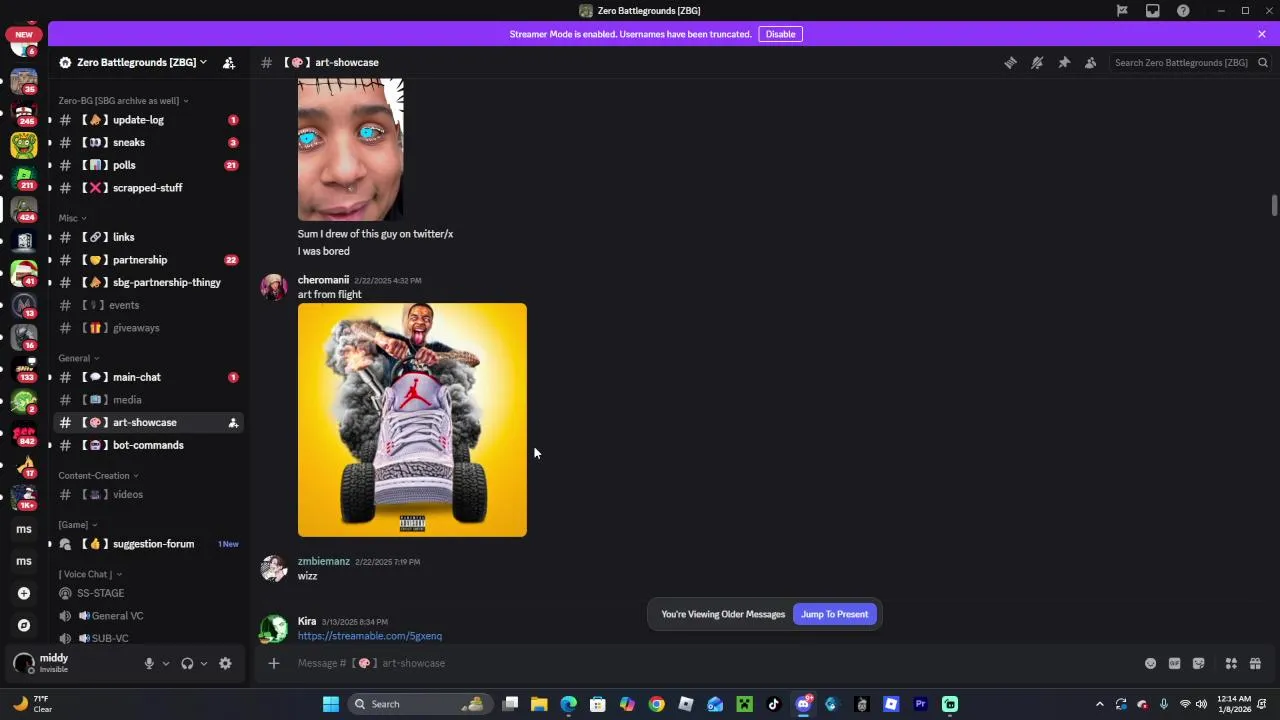Open the sneaker car album art image
1280x720 pixels.
[x=412, y=420]
